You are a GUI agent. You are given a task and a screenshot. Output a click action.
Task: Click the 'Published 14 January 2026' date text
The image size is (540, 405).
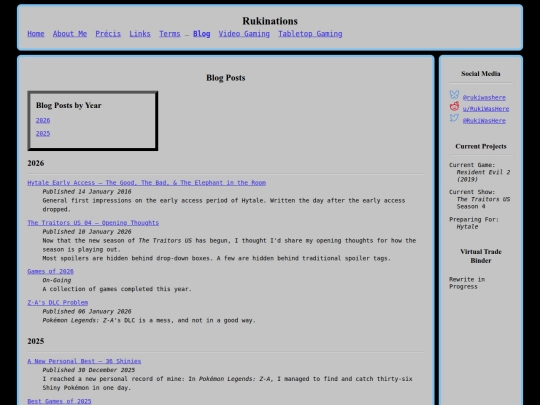(87, 191)
